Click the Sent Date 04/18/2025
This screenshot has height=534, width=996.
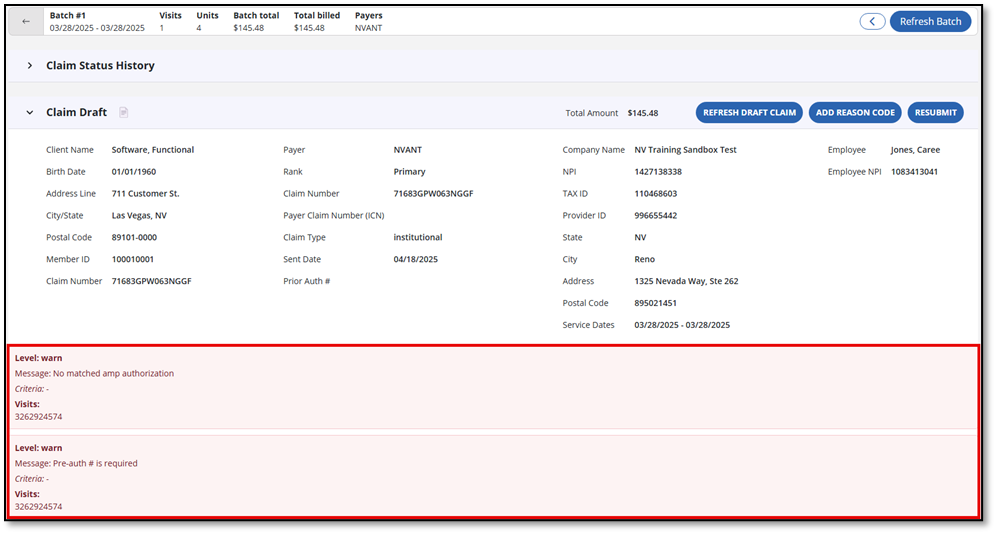(415, 260)
